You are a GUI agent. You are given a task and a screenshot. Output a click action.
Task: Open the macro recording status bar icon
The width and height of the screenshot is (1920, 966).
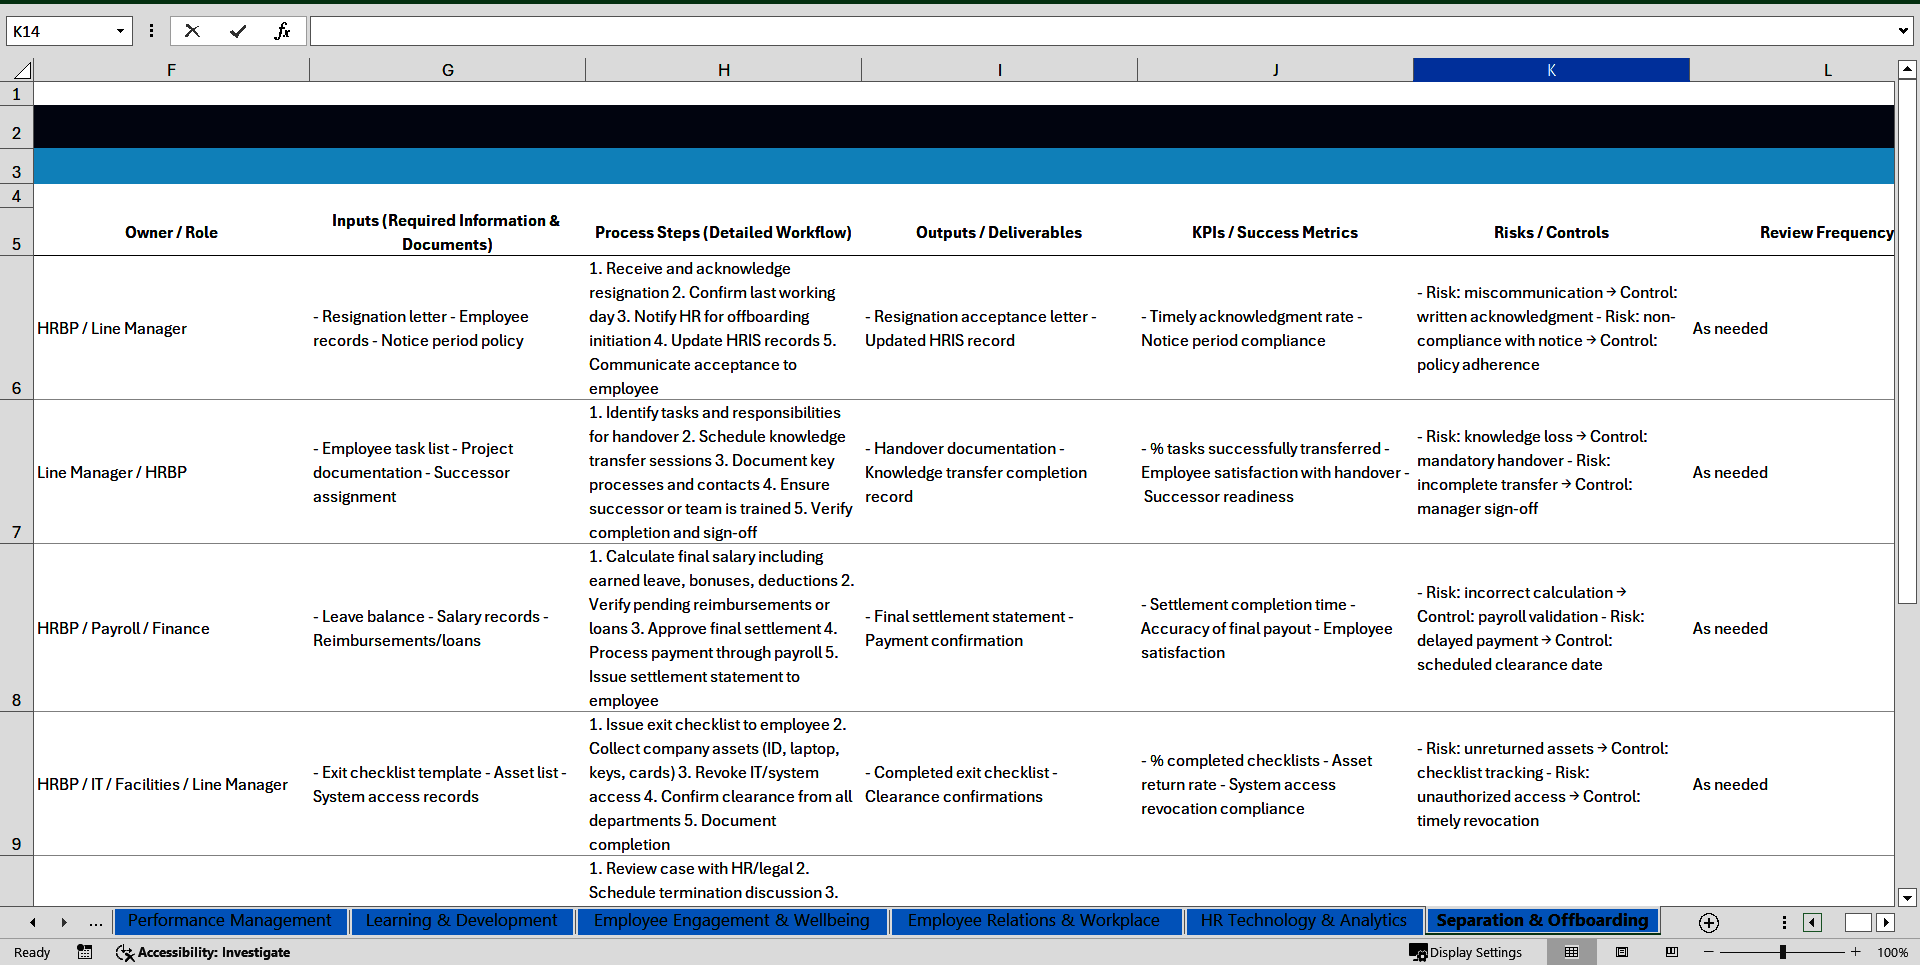coord(85,952)
